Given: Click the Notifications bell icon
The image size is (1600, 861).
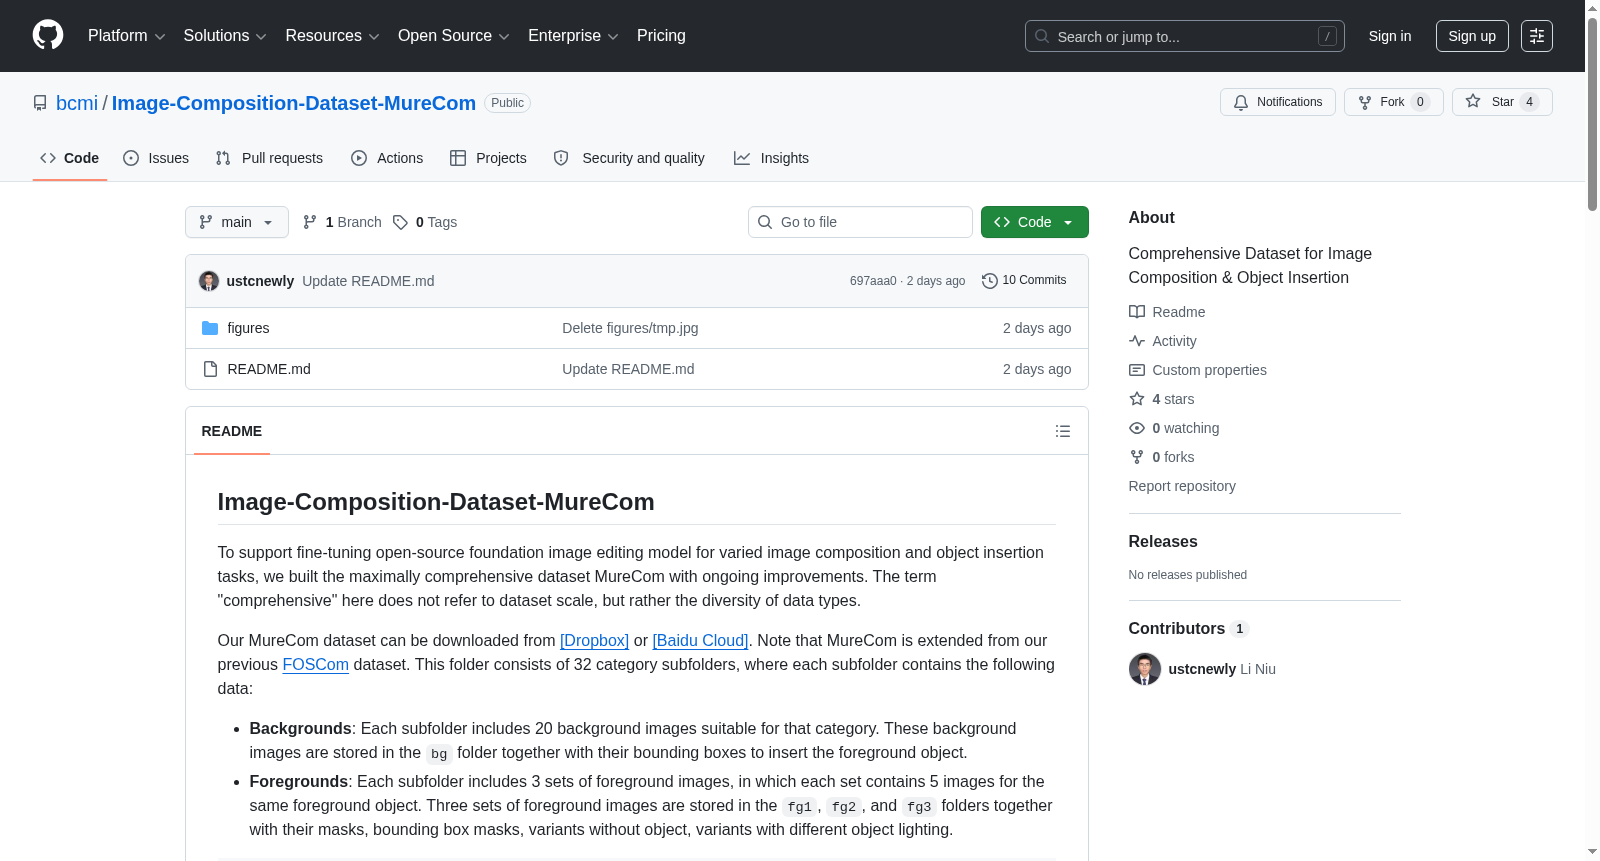Looking at the screenshot, I should tap(1241, 102).
